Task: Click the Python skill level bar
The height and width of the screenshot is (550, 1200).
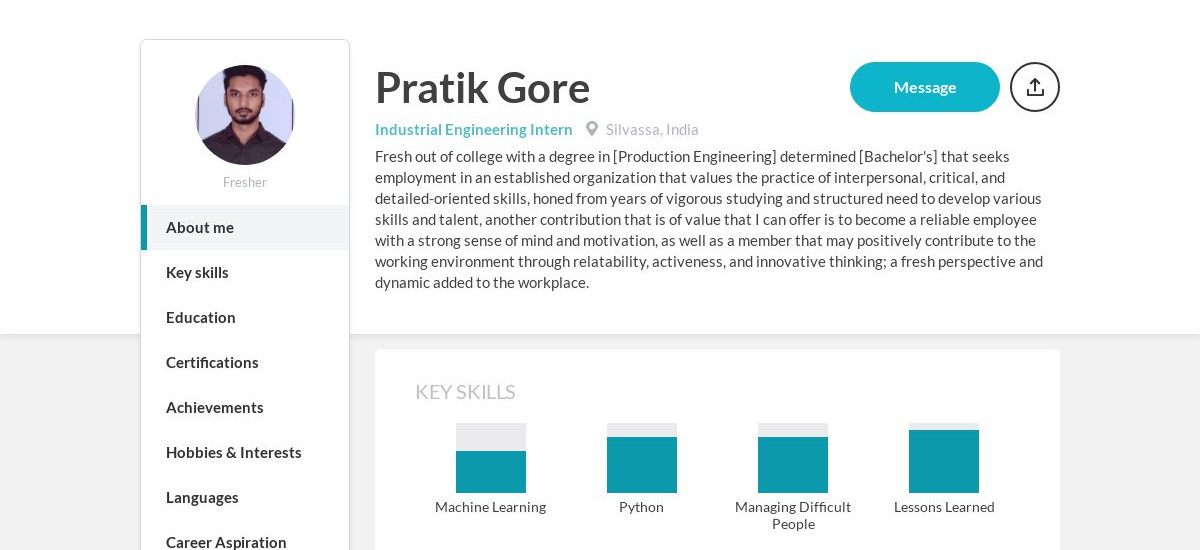Action: coord(642,458)
